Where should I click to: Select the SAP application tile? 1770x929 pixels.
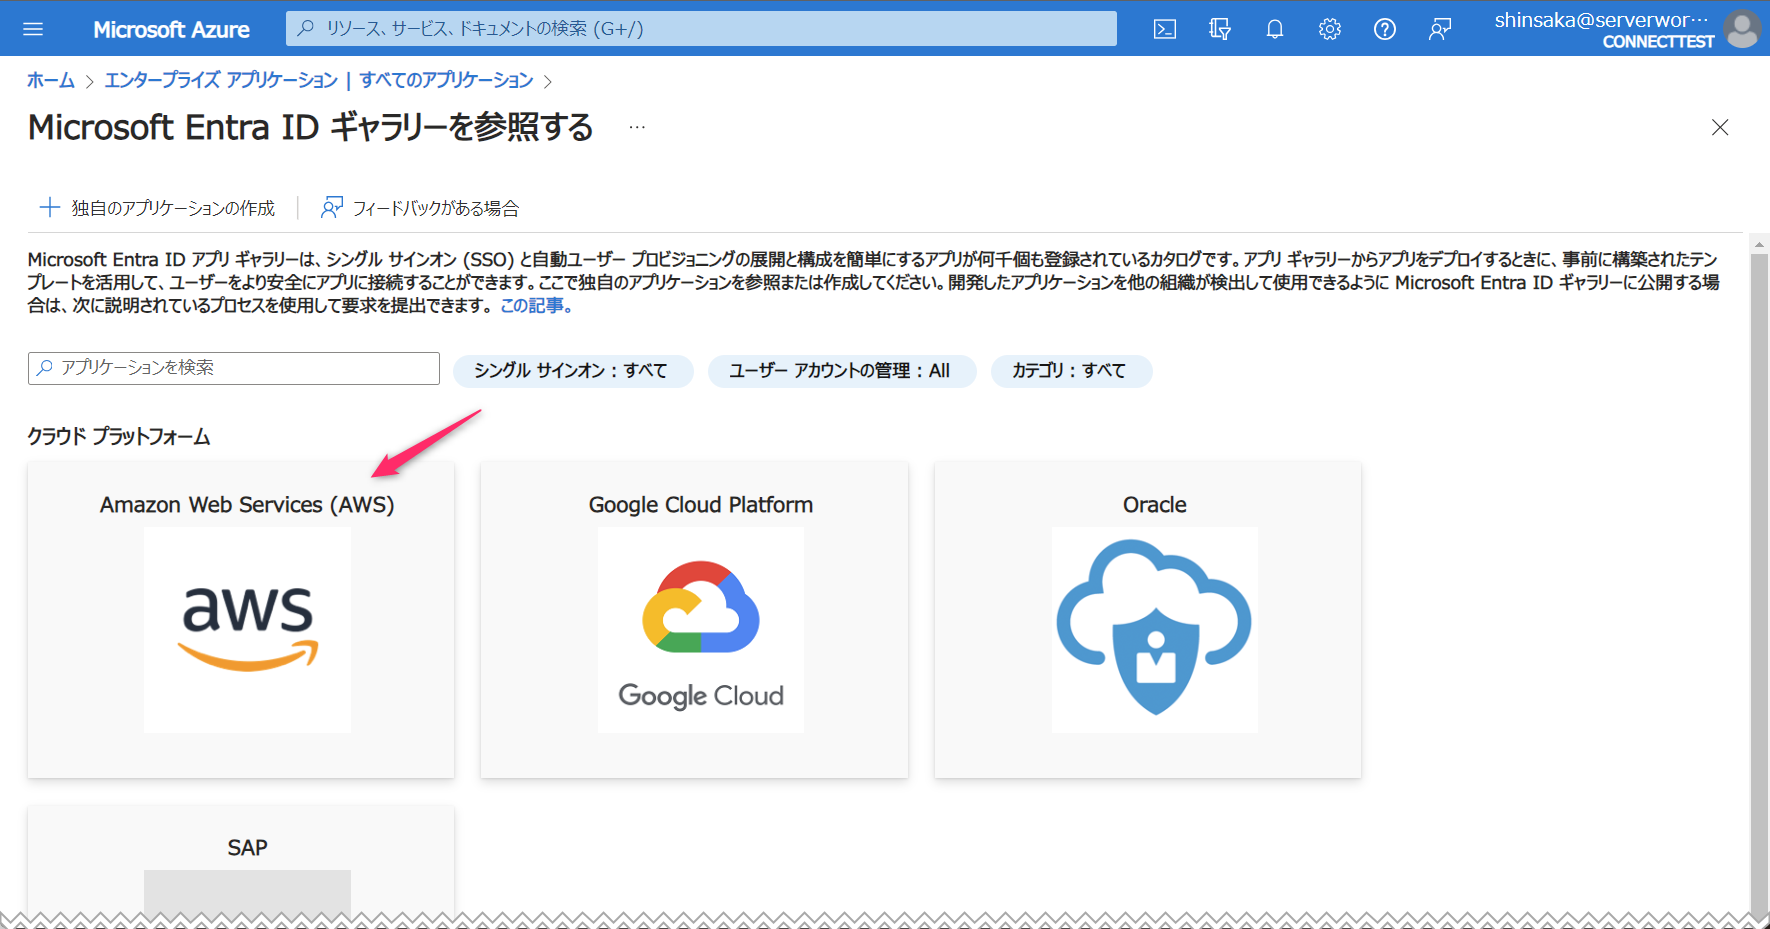tap(241, 860)
